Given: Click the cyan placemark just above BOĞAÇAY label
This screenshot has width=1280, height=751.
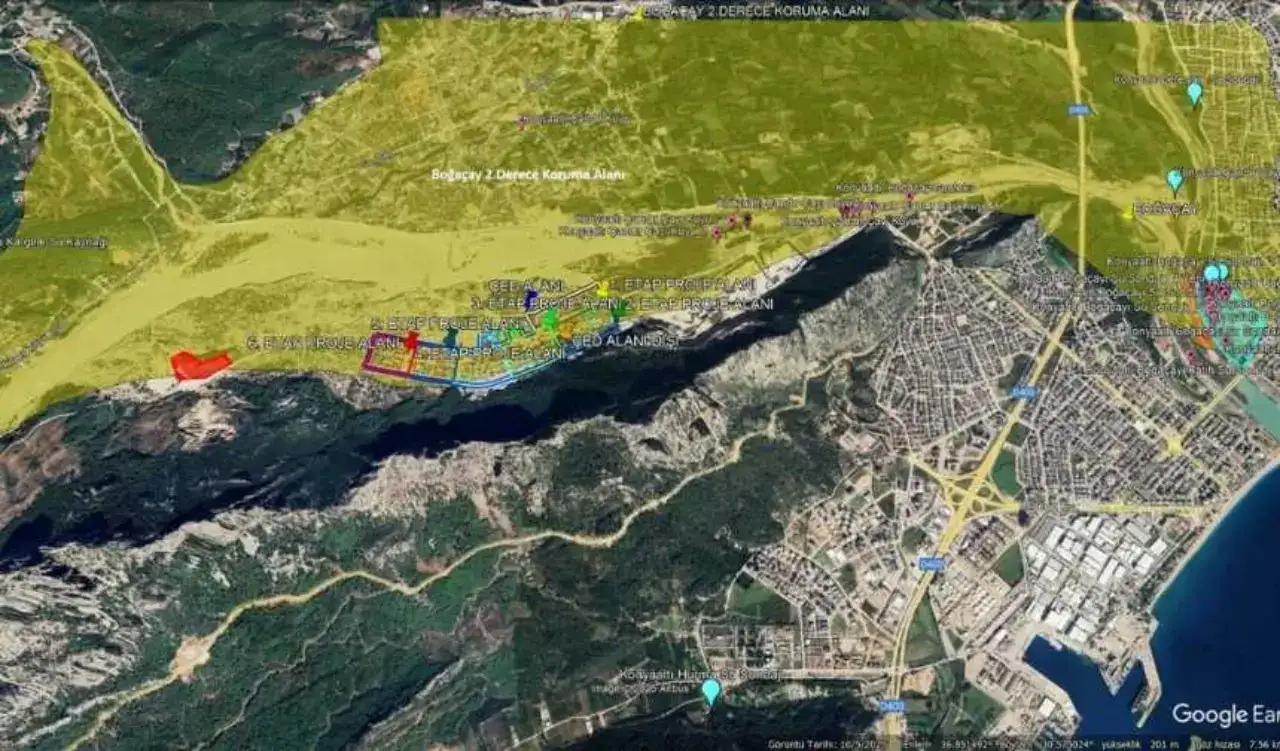Looking at the screenshot, I should pyautogui.click(x=1175, y=180).
